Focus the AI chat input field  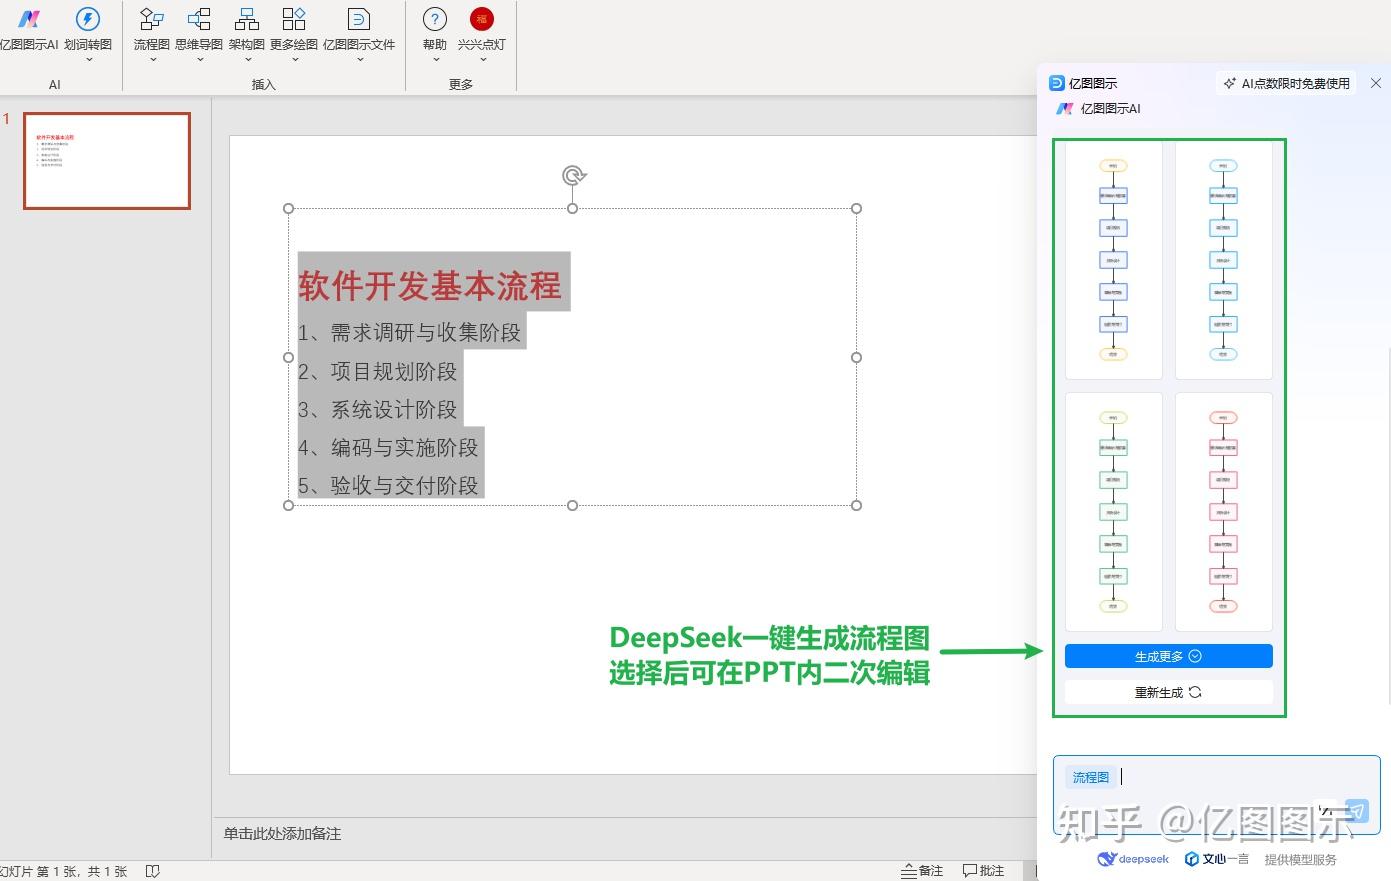point(1216,794)
